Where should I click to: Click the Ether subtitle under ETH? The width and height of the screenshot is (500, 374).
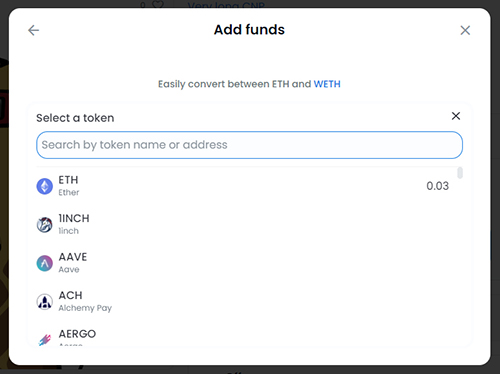pyautogui.click(x=69, y=193)
